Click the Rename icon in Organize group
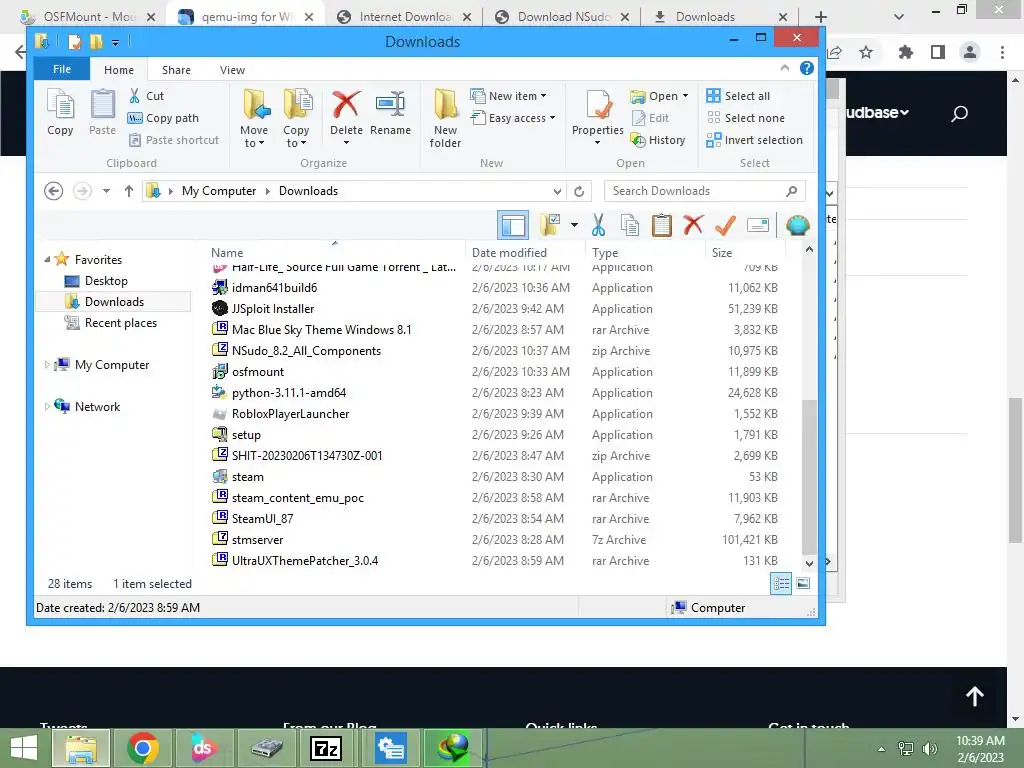The image size is (1024, 768). coord(391,112)
